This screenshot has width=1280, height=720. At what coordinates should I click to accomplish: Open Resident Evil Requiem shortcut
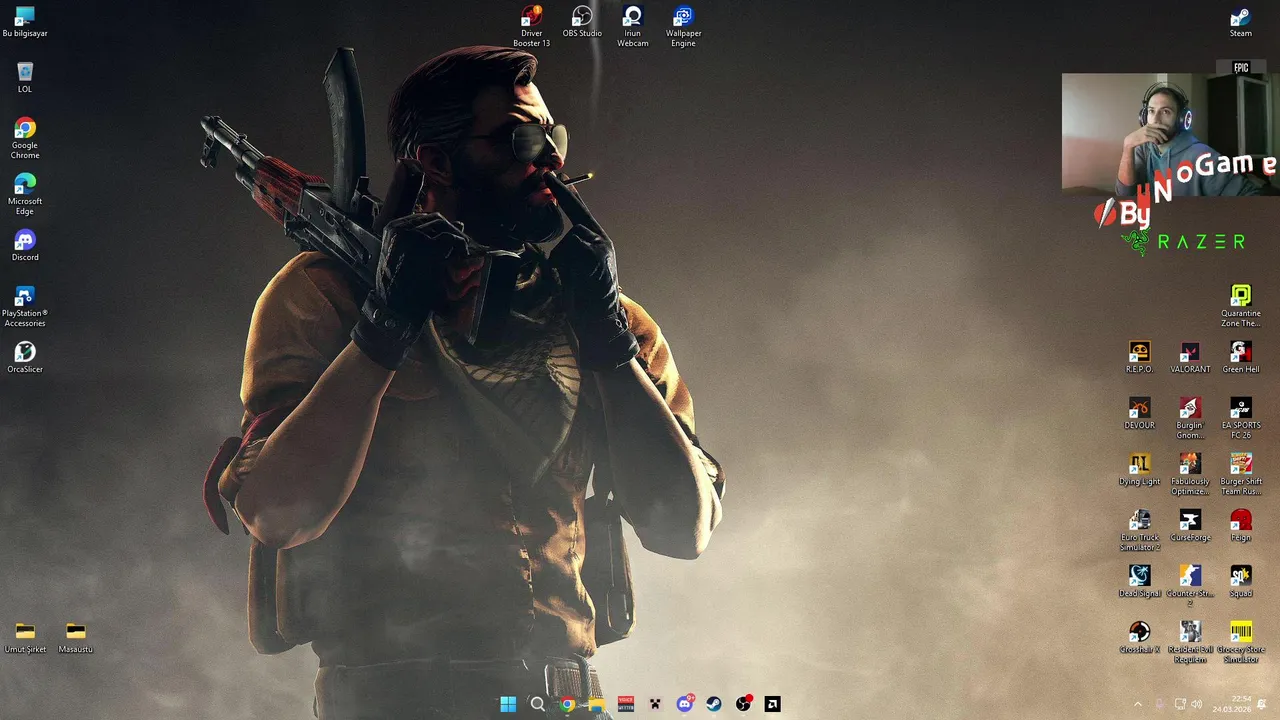(1190, 643)
